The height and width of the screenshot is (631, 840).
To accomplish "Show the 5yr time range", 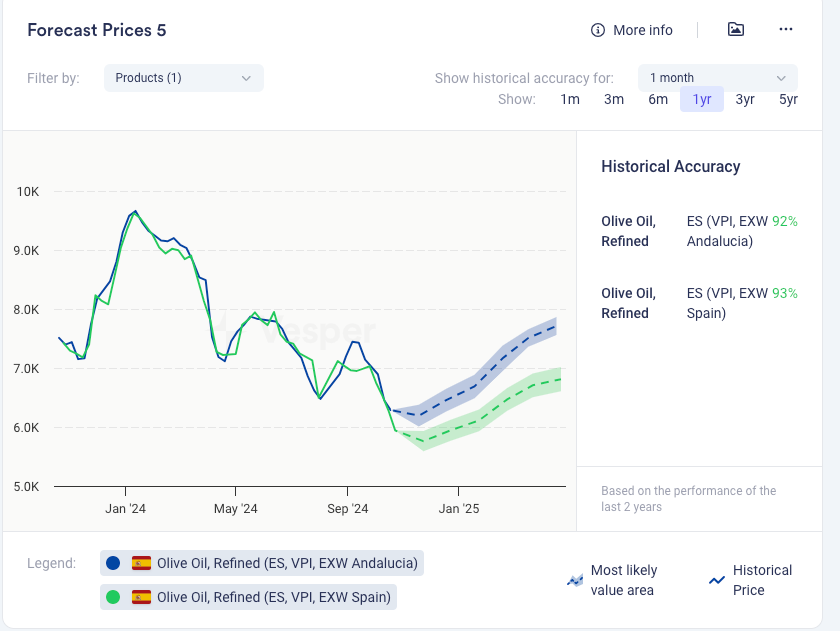I will pos(788,99).
